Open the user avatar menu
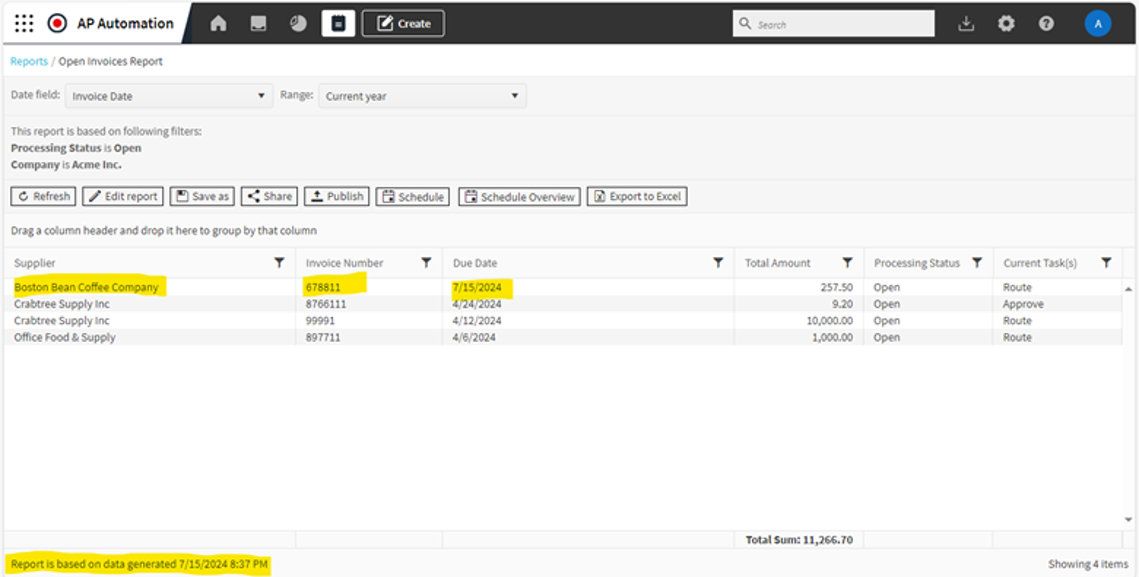 pos(1098,24)
